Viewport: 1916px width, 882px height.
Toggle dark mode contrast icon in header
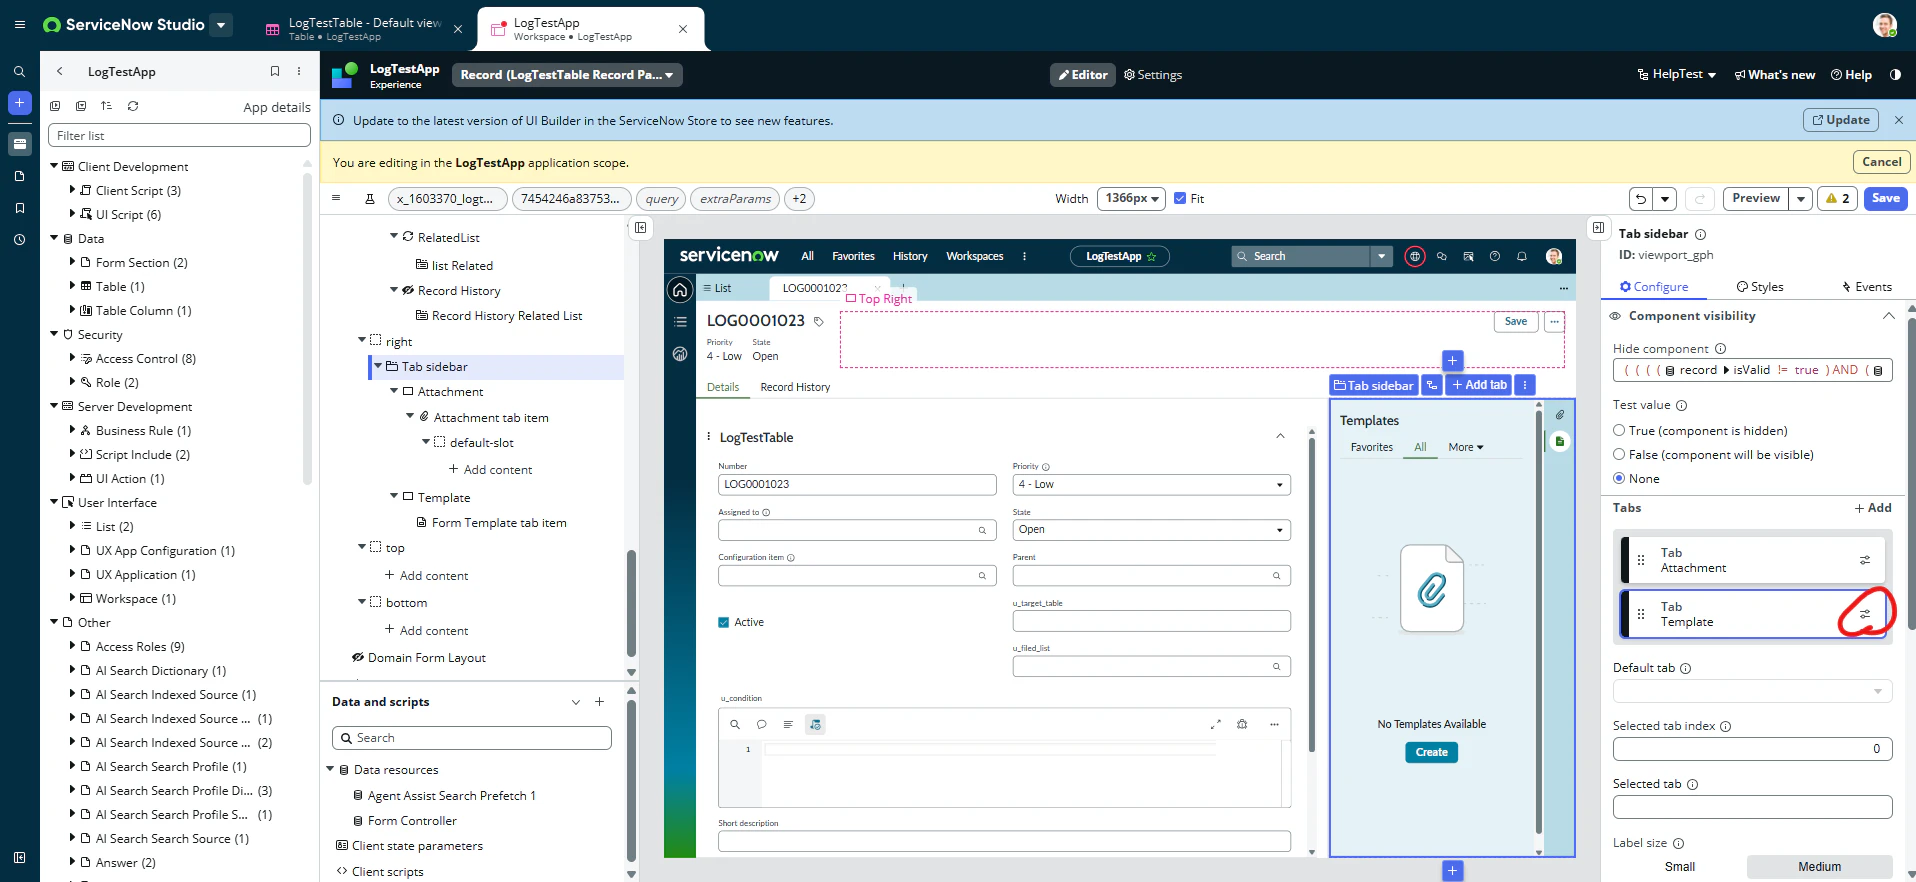[1895, 75]
